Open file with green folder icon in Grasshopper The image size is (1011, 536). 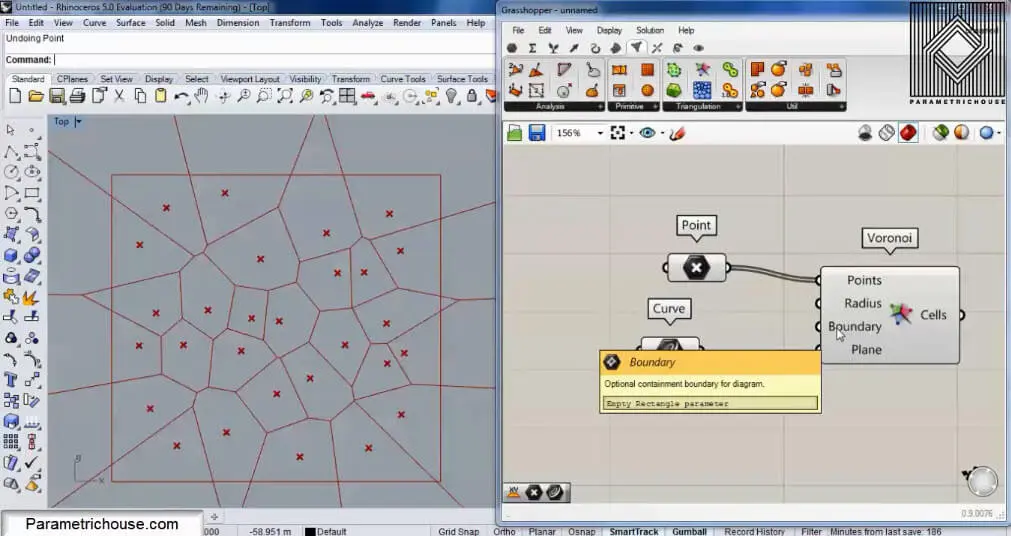[x=515, y=133]
